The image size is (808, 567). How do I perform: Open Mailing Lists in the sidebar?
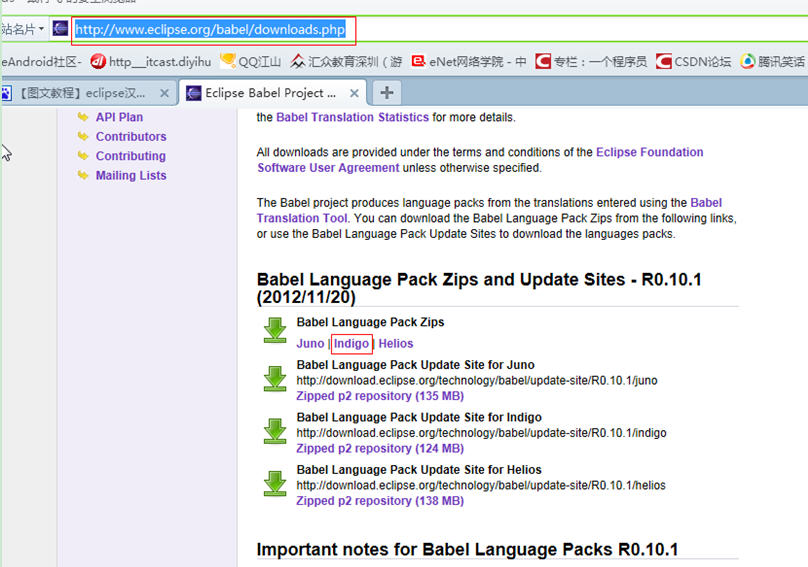(x=130, y=175)
